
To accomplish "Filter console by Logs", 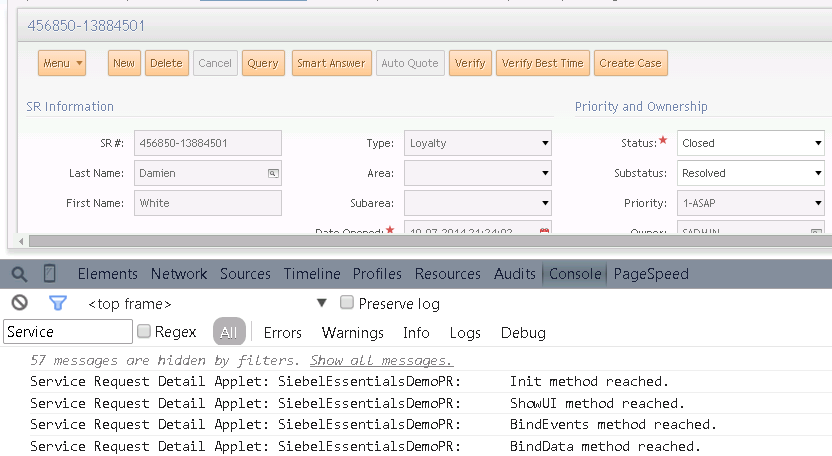I will (465, 333).
